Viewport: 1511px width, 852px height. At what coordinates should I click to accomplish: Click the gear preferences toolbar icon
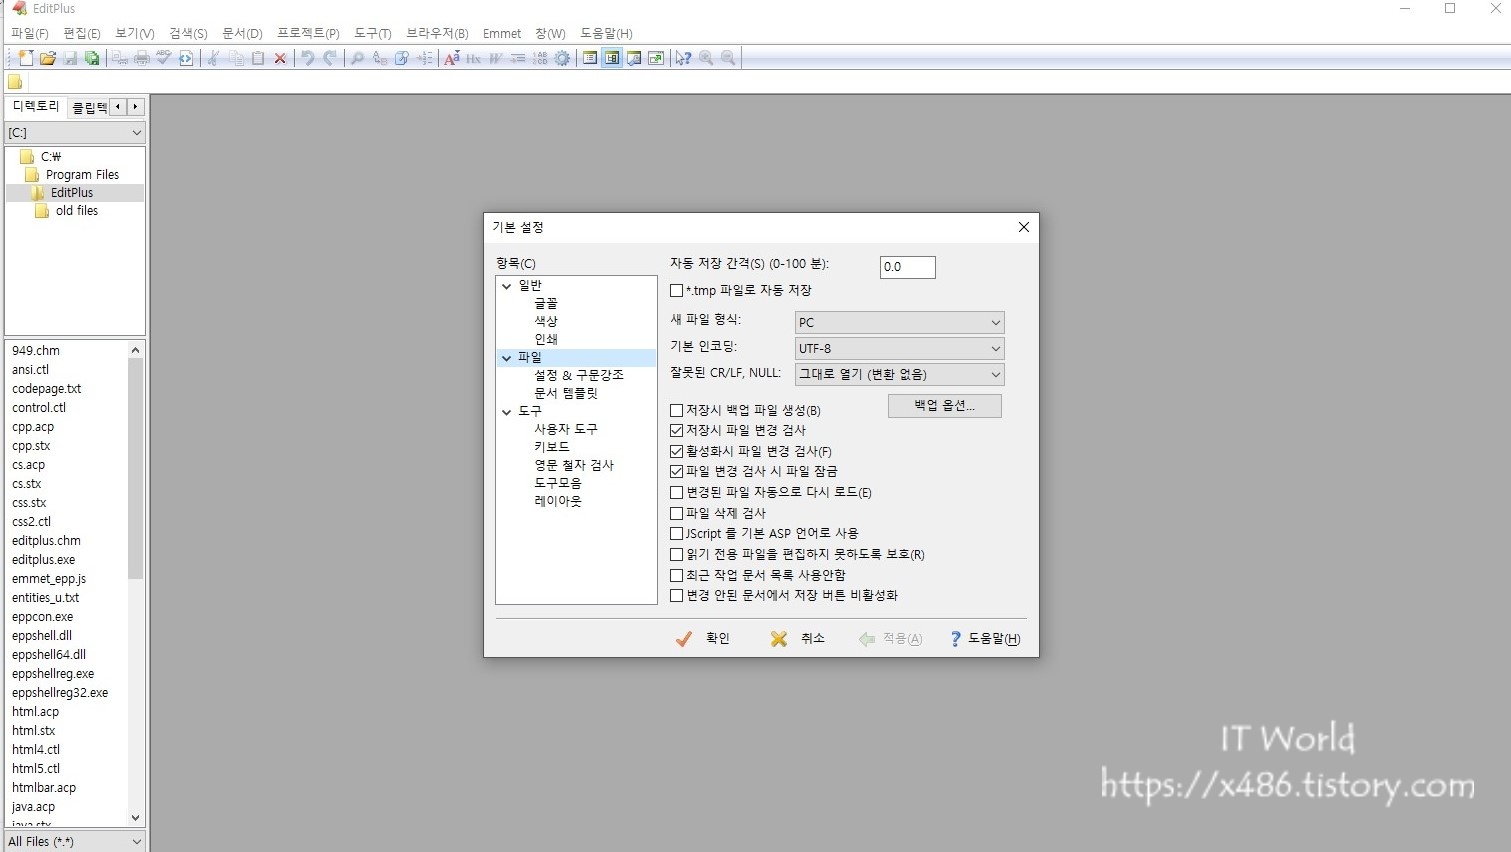pos(562,58)
